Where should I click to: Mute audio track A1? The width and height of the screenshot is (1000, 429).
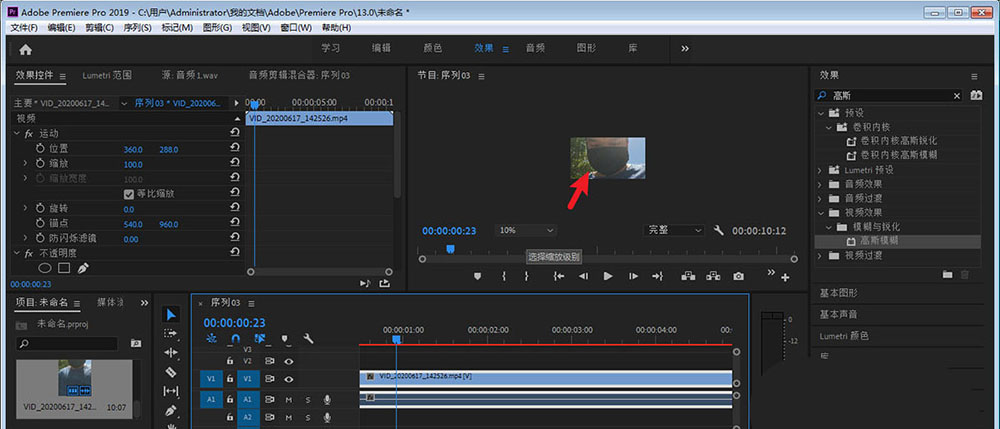[289, 399]
